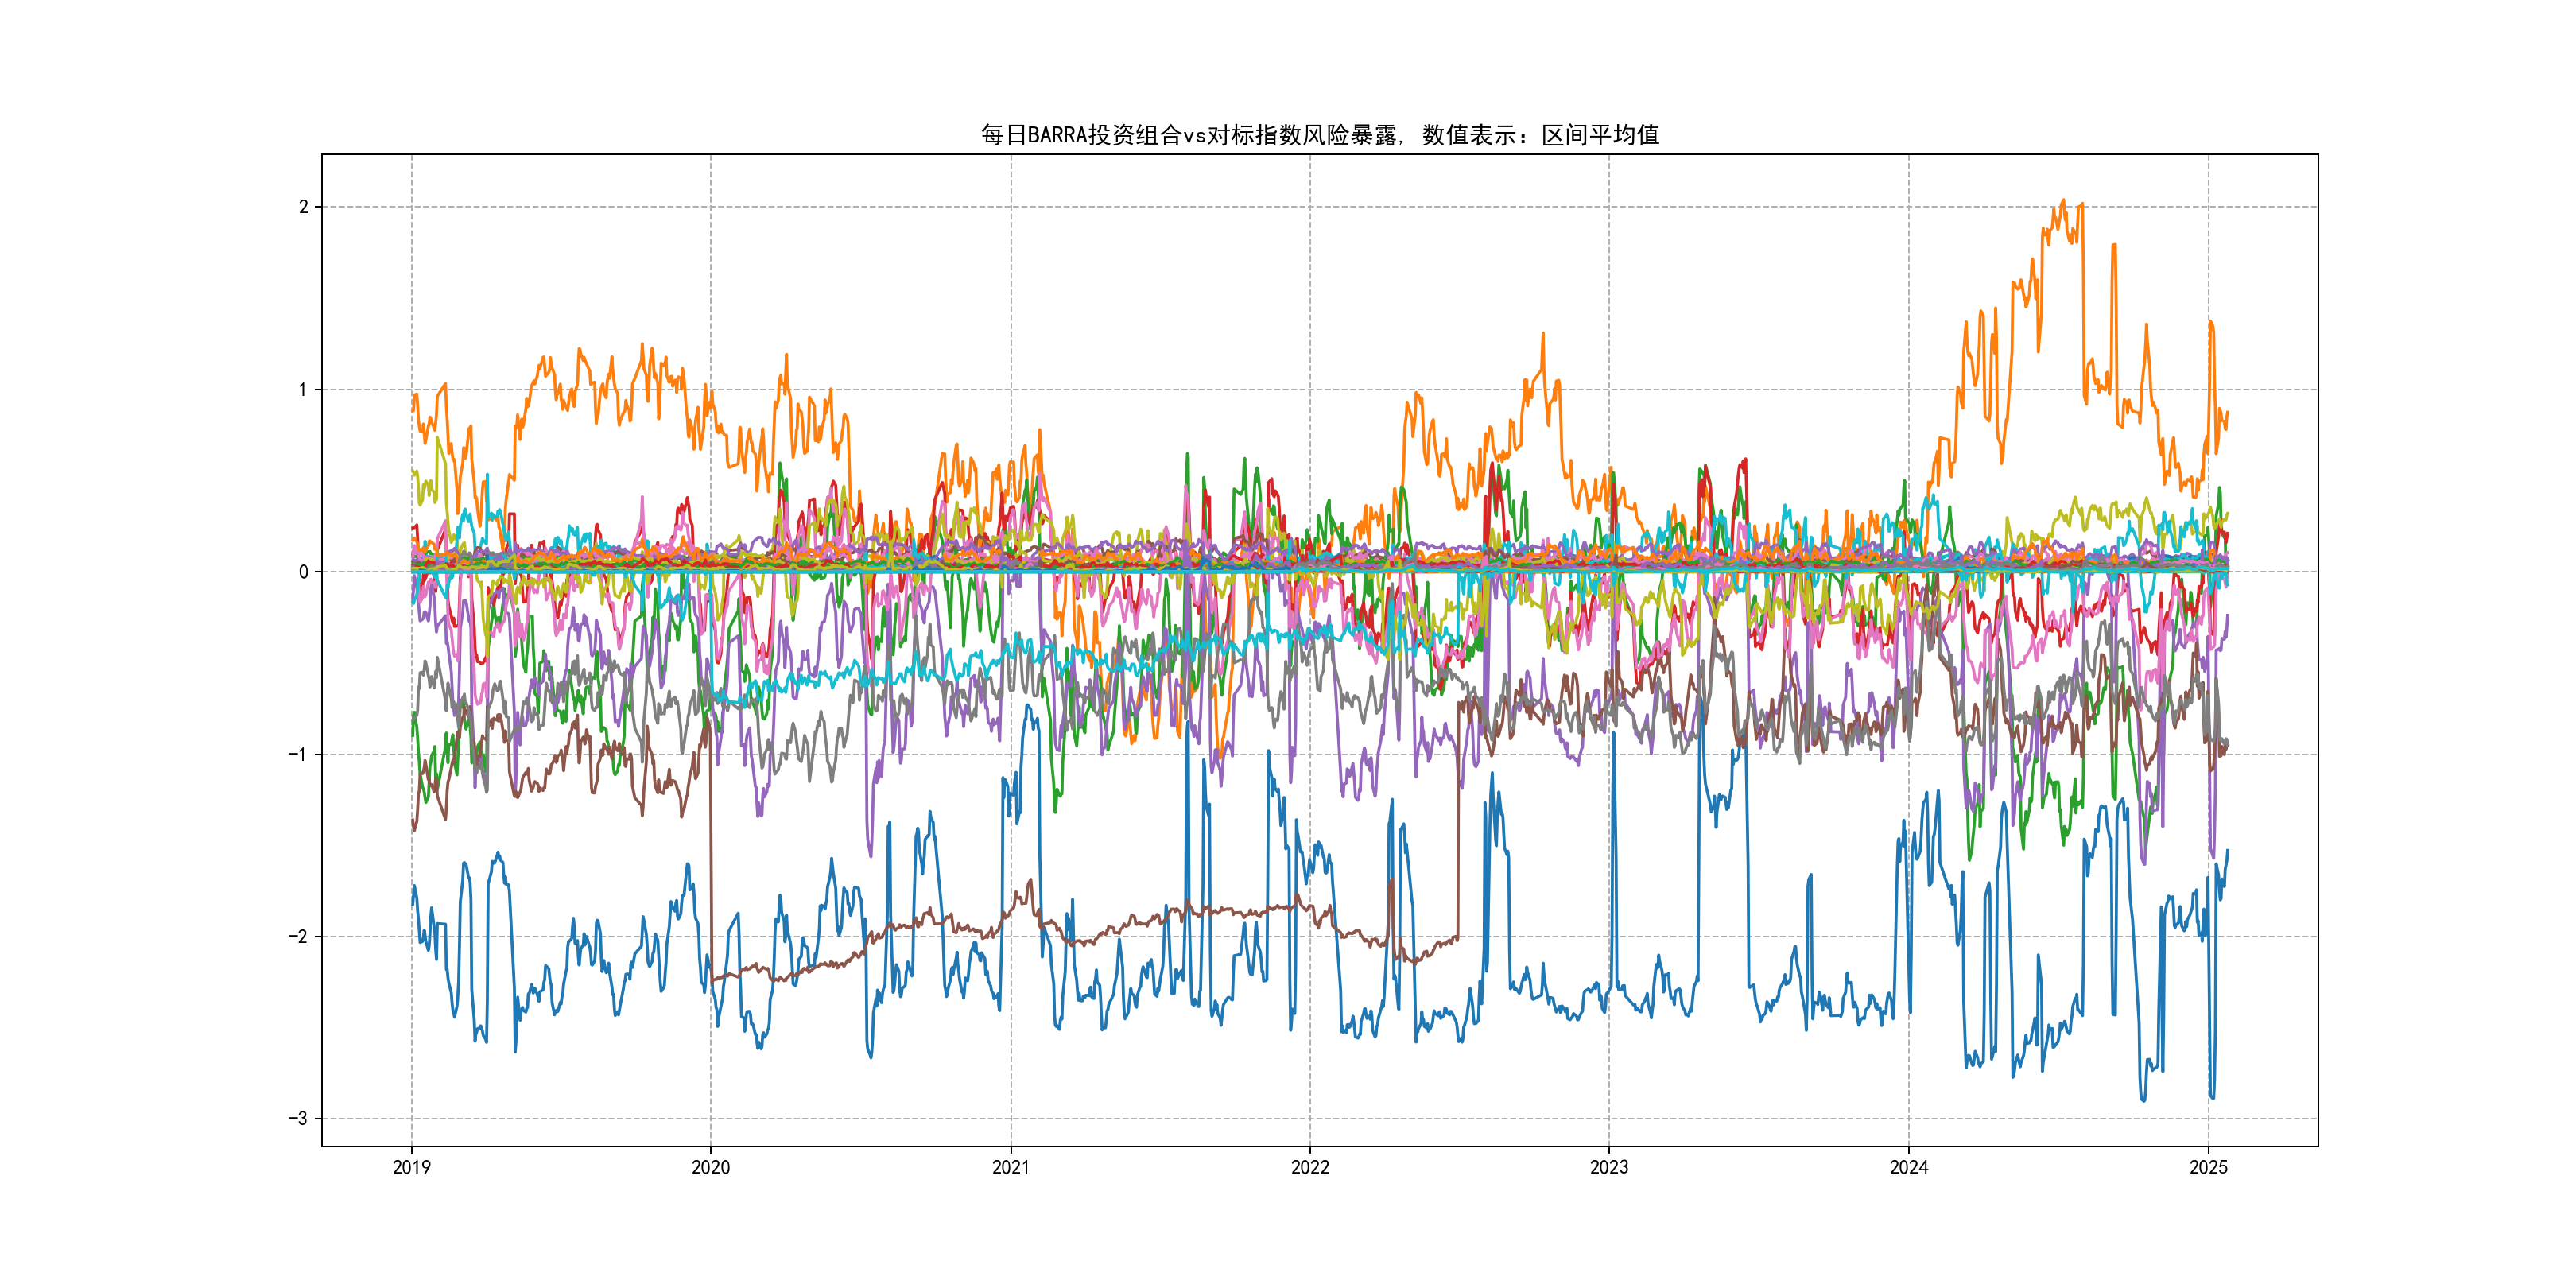Click the y-axis label 0
Image resolution: width=2576 pixels, height=1288 pixels.
(x=303, y=572)
